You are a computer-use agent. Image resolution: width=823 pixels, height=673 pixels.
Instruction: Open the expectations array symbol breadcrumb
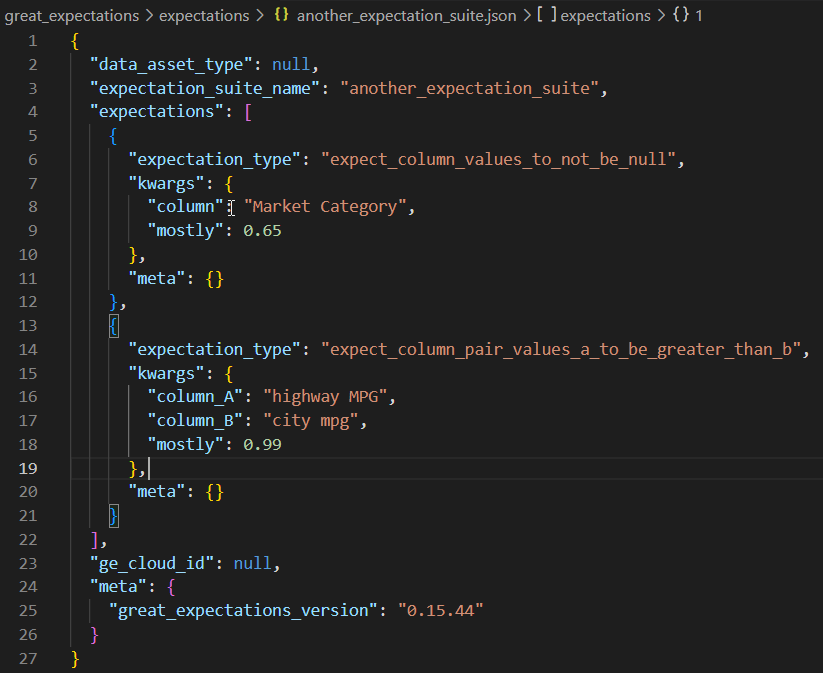coord(604,17)
